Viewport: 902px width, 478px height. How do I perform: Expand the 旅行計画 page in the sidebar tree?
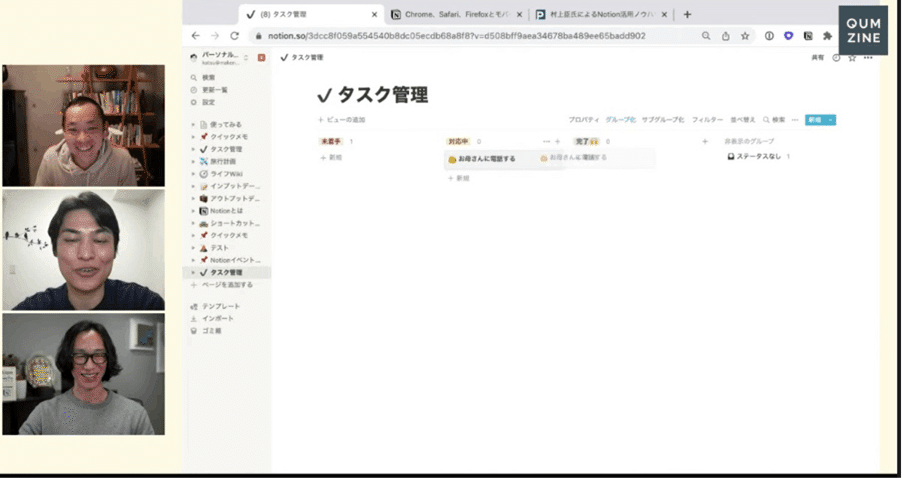193,161
